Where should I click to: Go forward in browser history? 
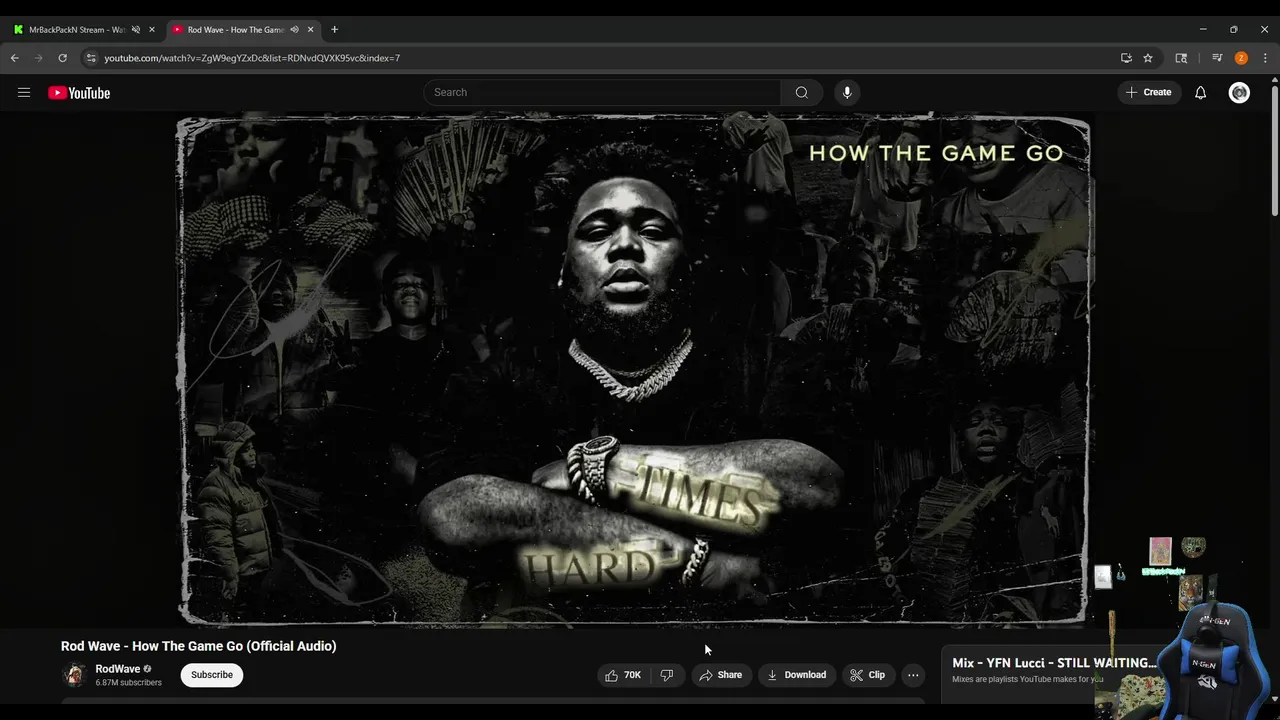(x=39, y=58)
